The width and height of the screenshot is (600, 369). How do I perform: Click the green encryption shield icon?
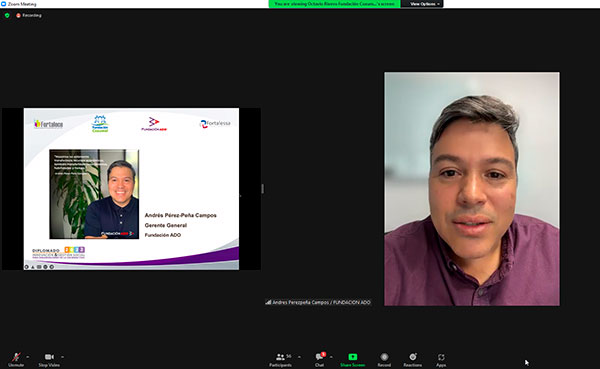click(x=7, y=15)
